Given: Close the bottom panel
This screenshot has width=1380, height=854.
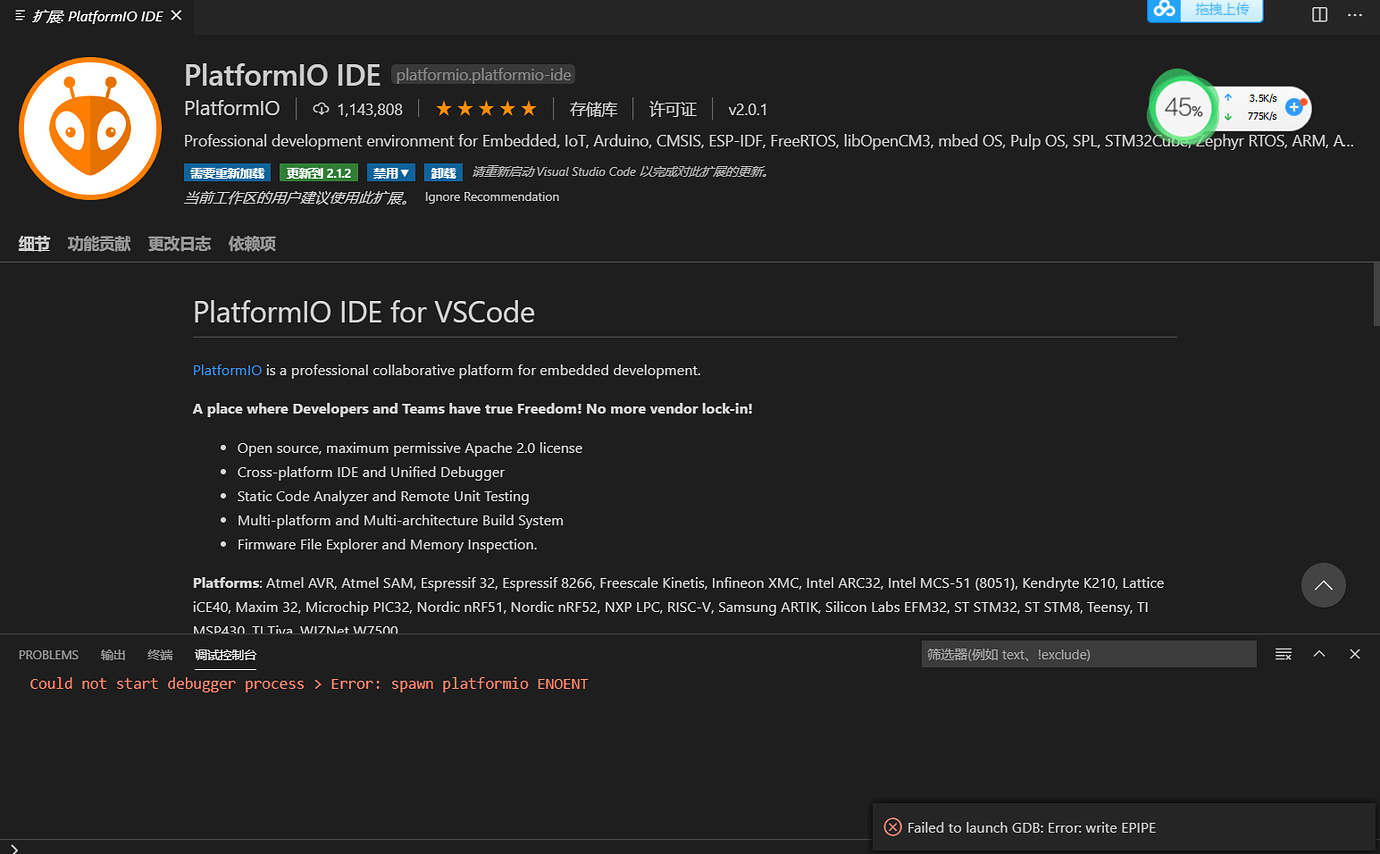Looking at the screenshot, I should point(1355,654).
